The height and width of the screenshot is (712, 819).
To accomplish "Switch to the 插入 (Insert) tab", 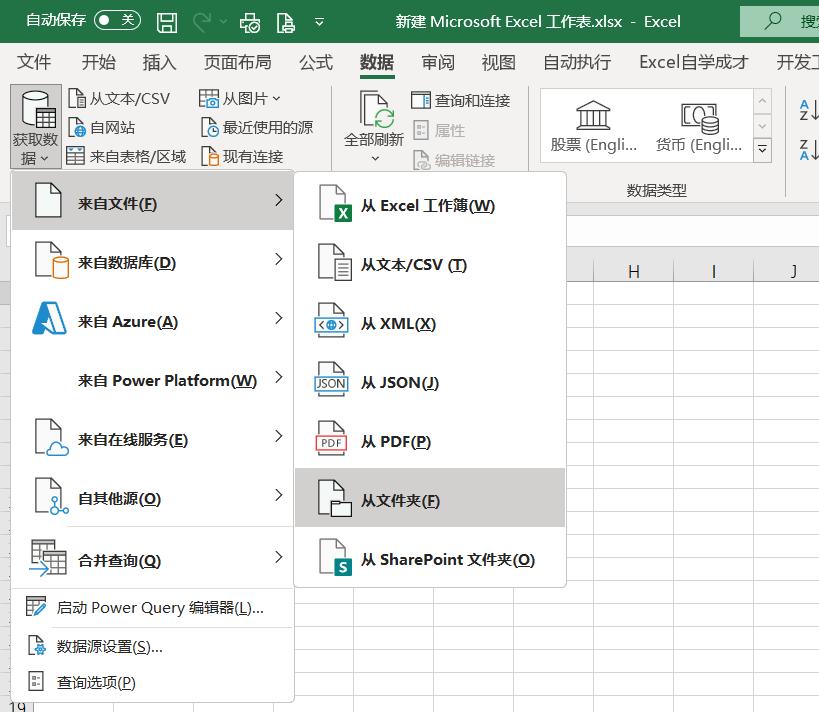I will tap(159, 62).
